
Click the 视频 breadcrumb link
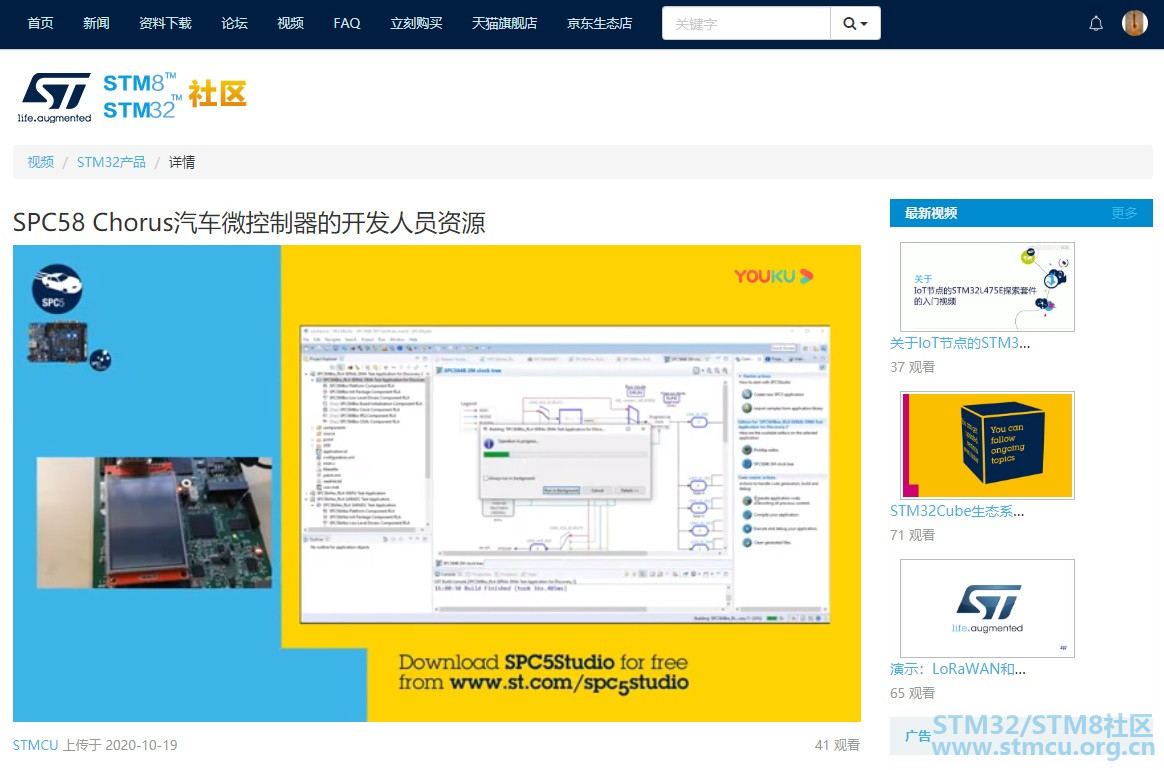[41, 162]
